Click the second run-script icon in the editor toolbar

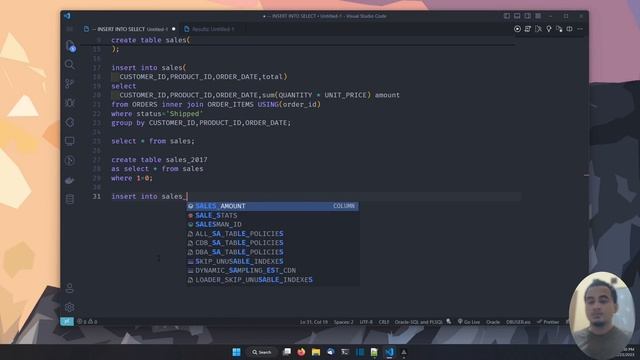tap(528, 29)
